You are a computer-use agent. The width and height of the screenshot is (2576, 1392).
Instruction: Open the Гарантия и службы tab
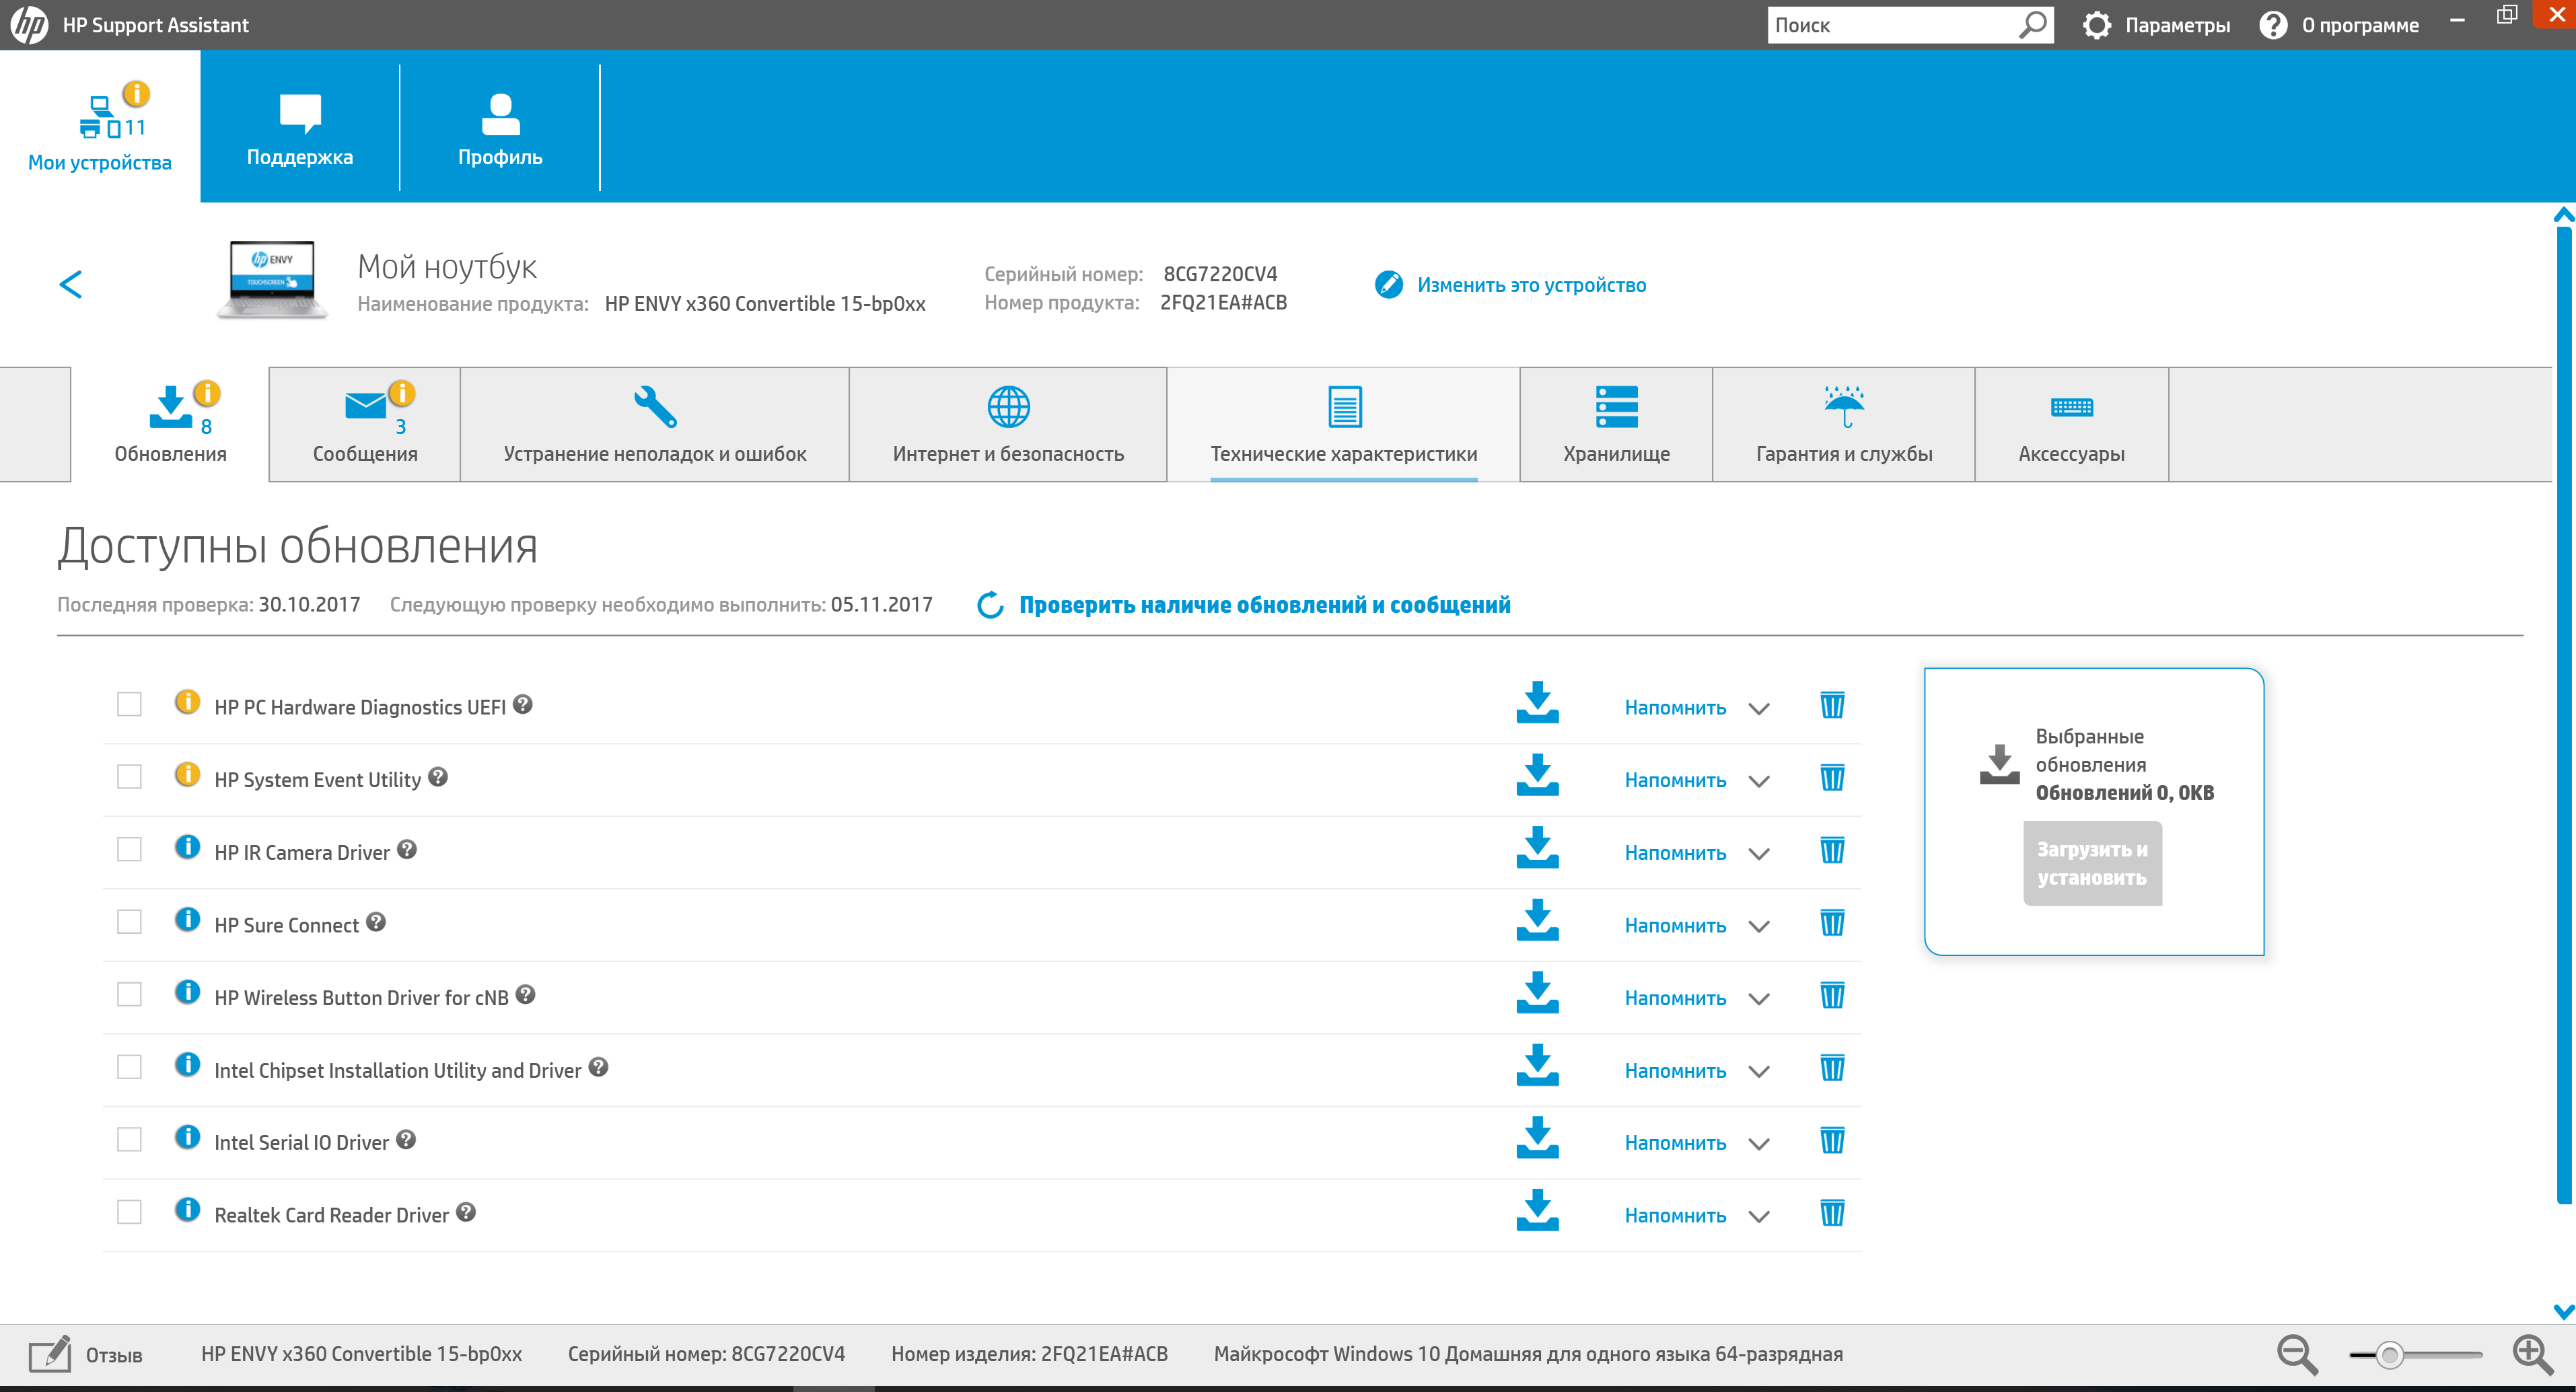(x=1844, y=424)
